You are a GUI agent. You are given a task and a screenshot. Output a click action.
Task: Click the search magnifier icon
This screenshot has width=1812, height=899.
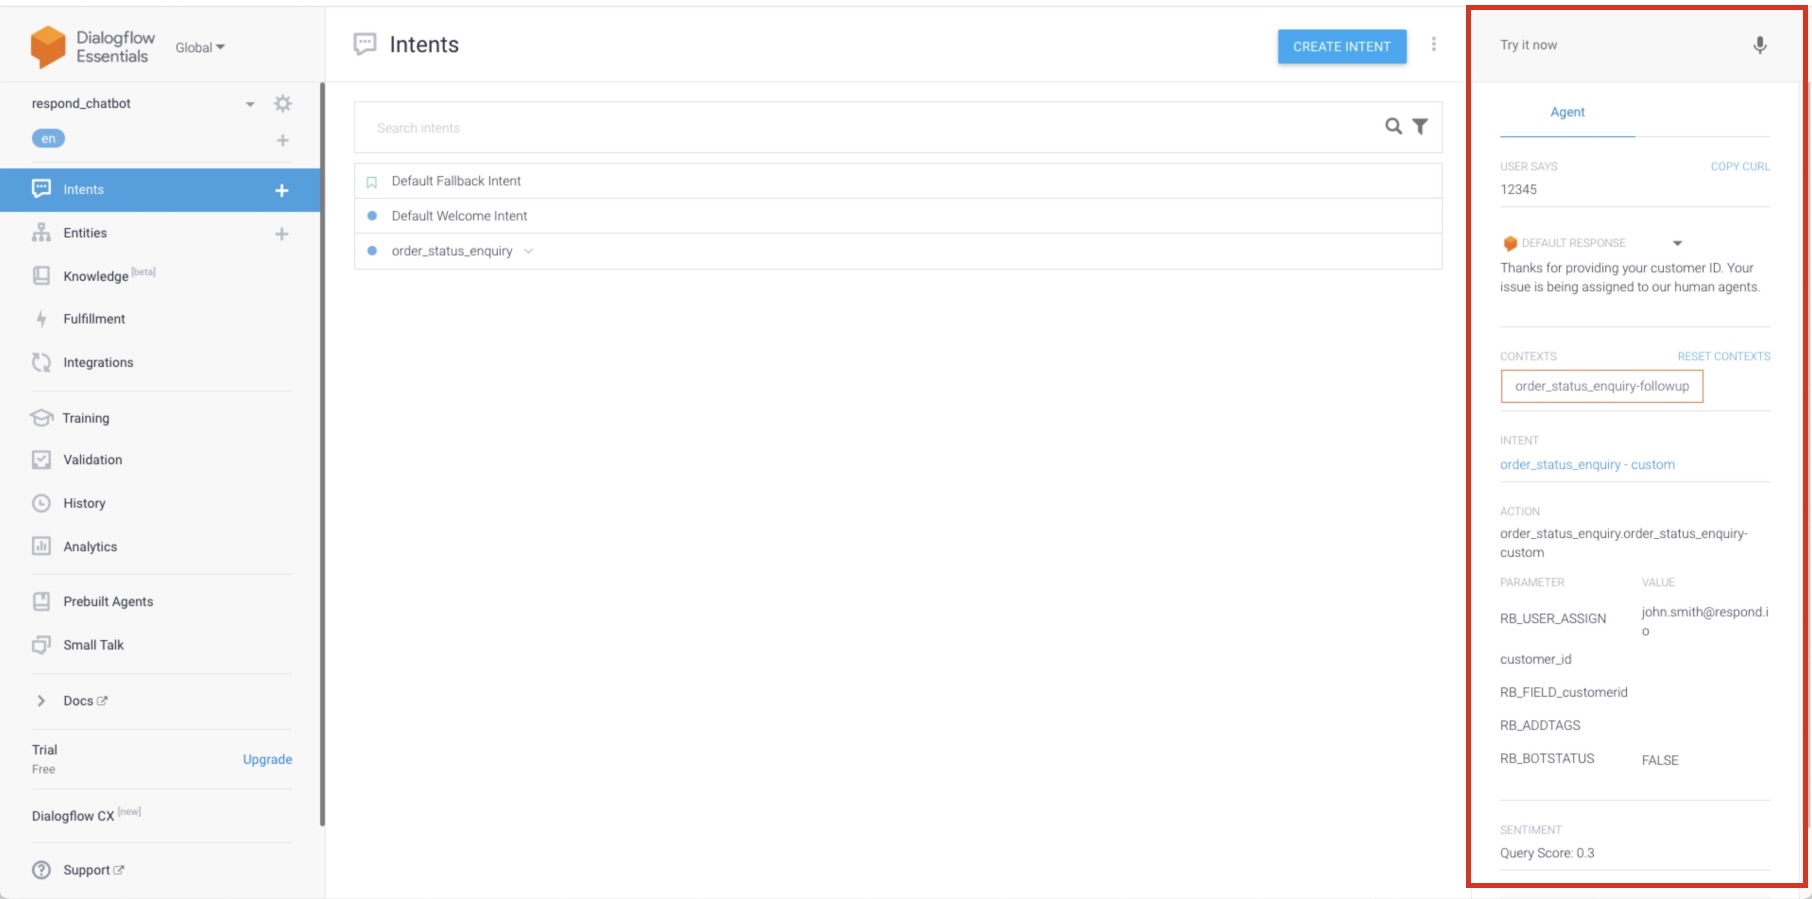click(1393, 126)
